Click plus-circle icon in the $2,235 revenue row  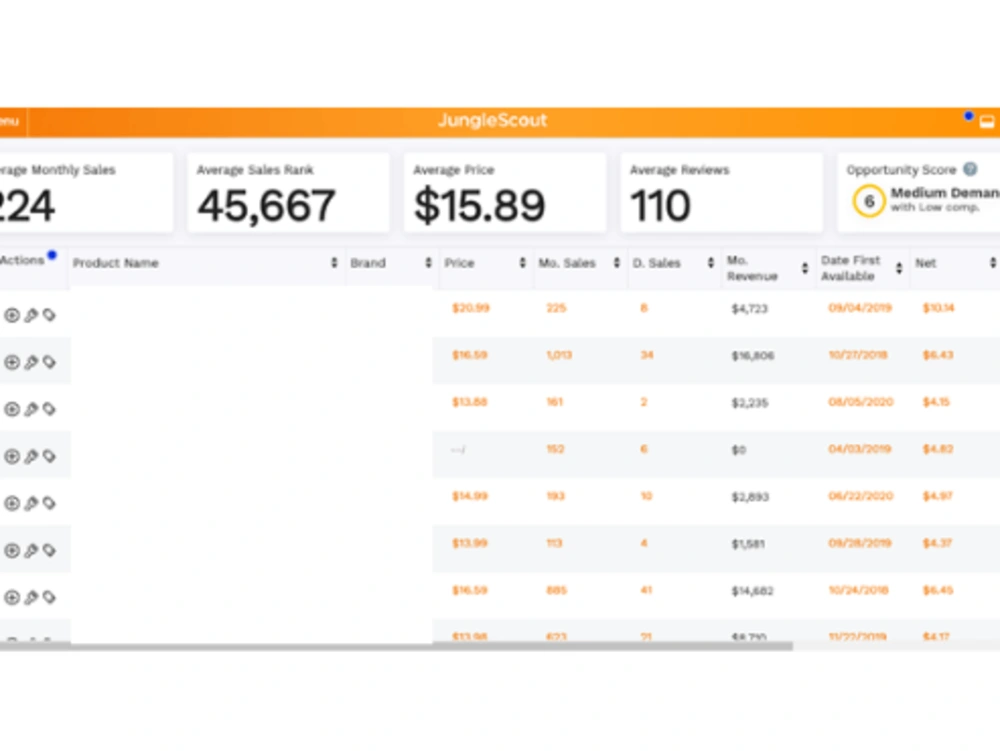pyautogui.click(x=11, y=409)
